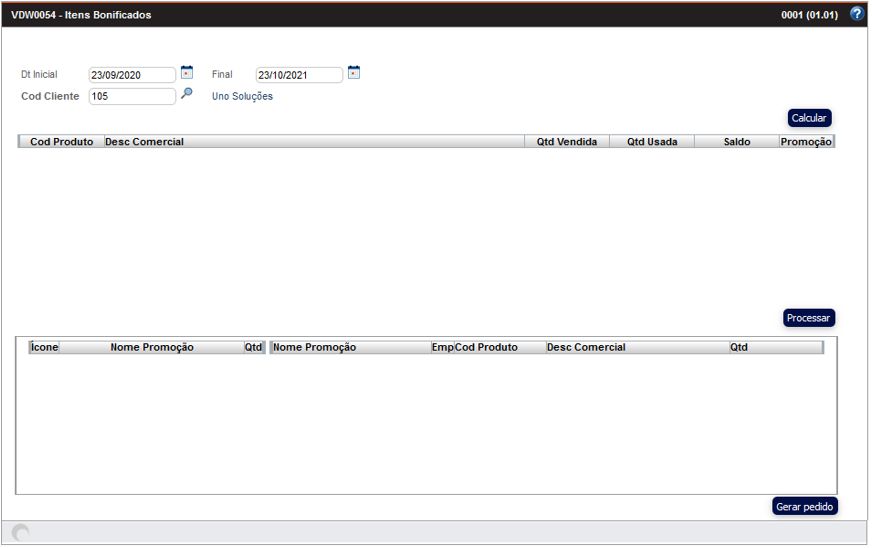Select the Saldo column header
The width and height of the screenshot is (872, 548).
pyautogui.click(x=737, y=142)
